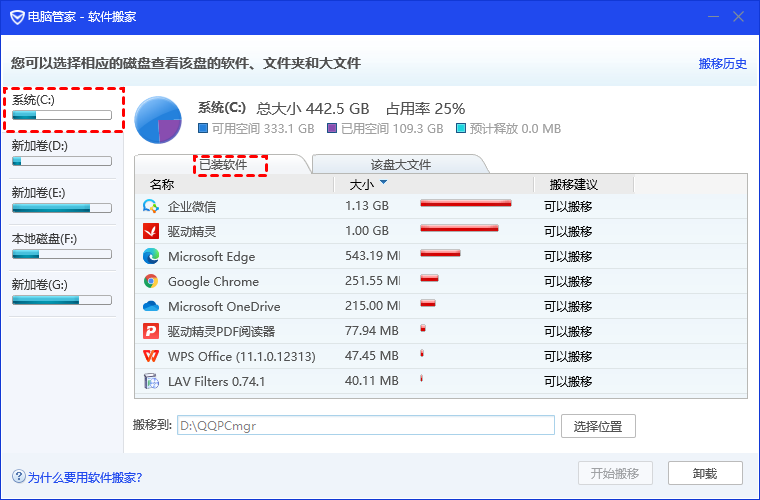This screenshot has width=760, height=500.
Task: Click the E drive usage bar
Action: [x=62, y=208]
